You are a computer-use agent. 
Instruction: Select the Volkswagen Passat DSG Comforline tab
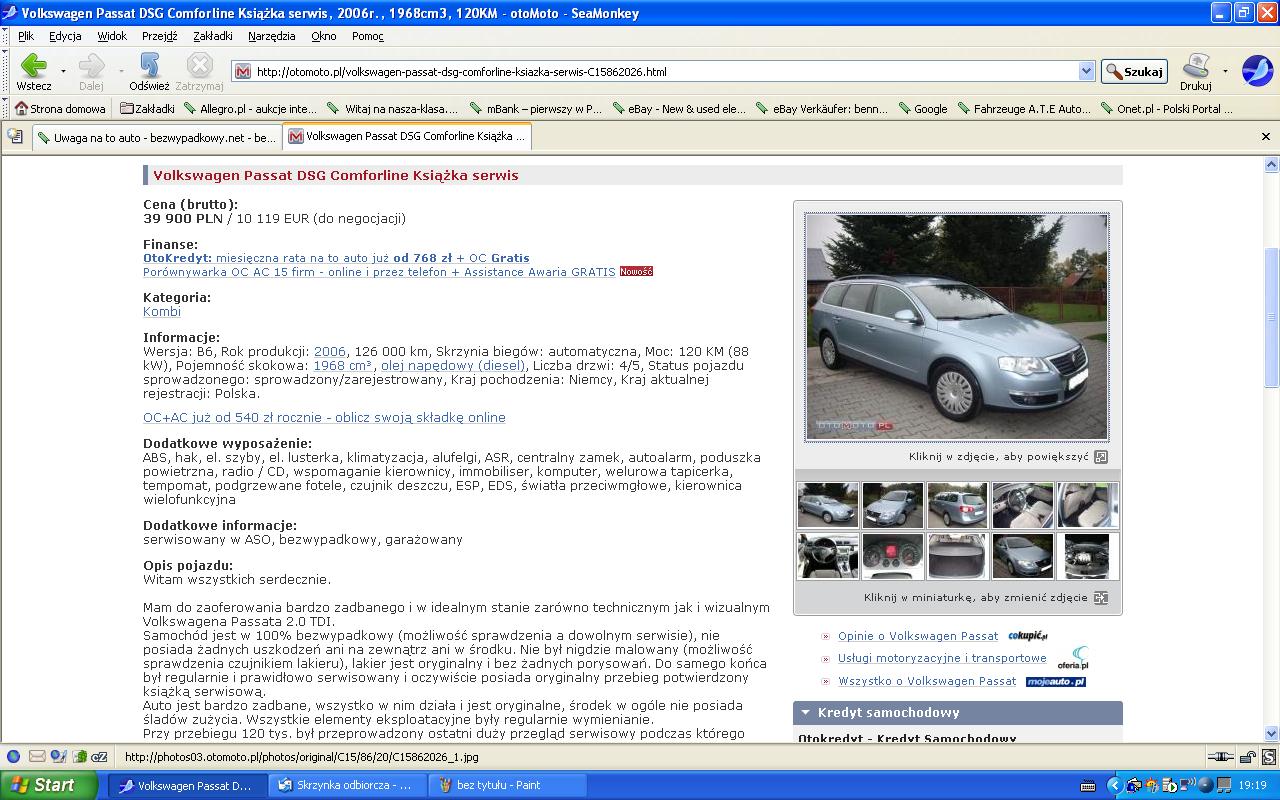coord(406,136)
